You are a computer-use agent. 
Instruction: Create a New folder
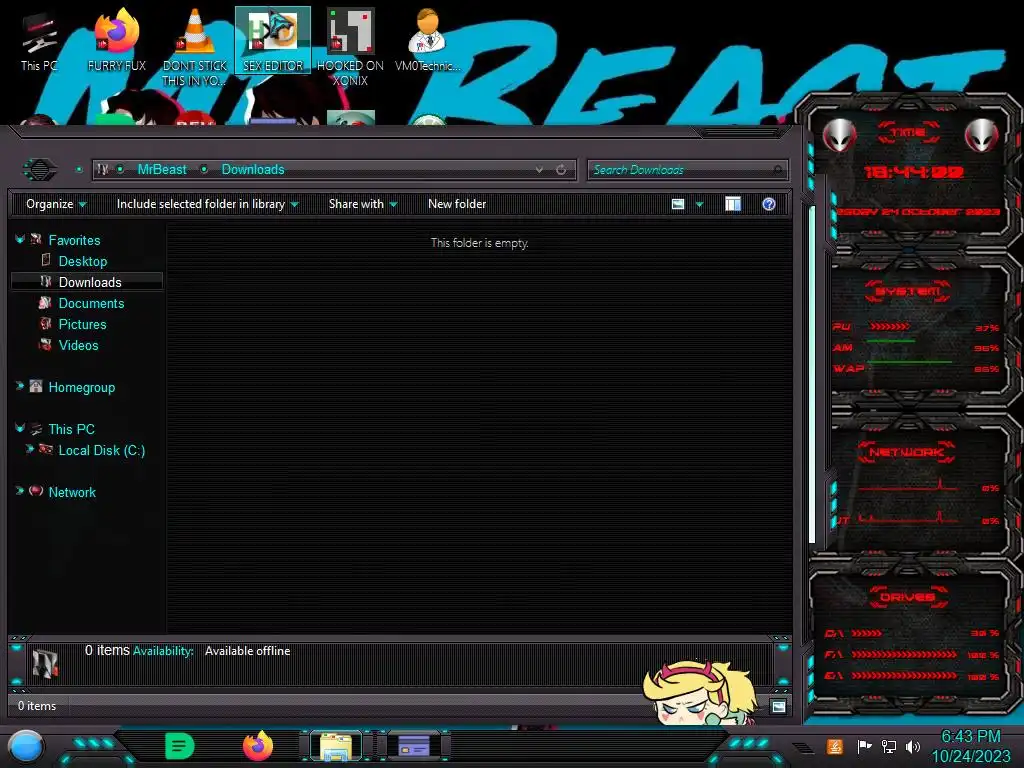coord(457,204)
